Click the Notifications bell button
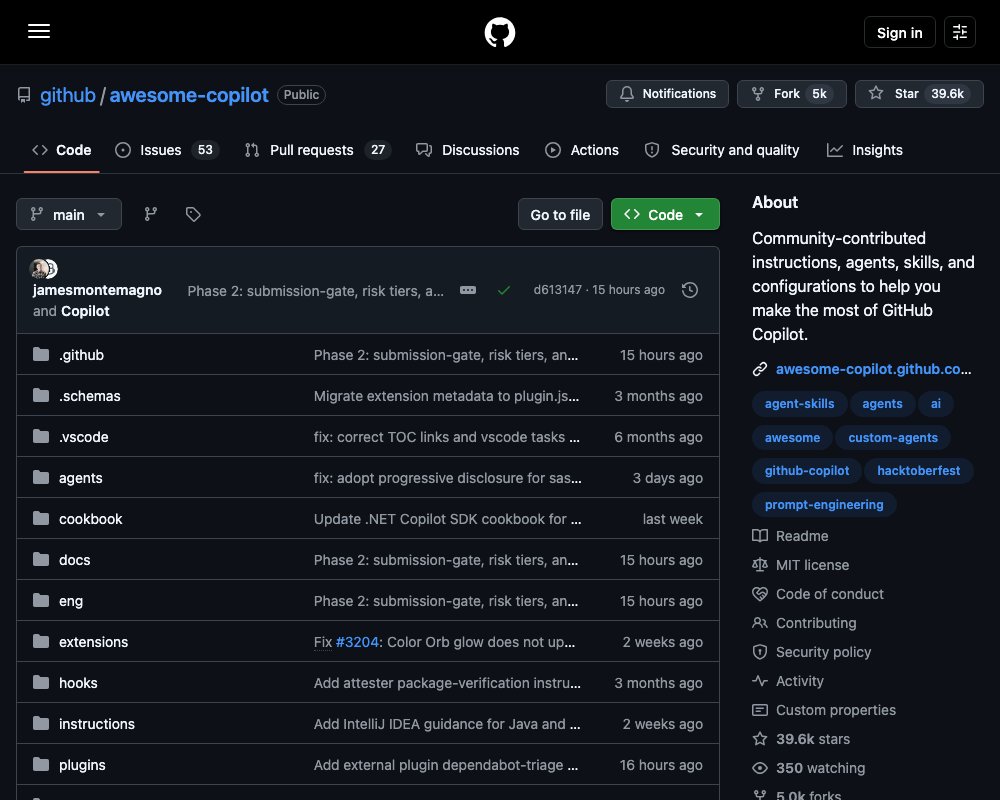Image resolution: width=1000 pixels, height=800 pixels. (x=667, y=94)
